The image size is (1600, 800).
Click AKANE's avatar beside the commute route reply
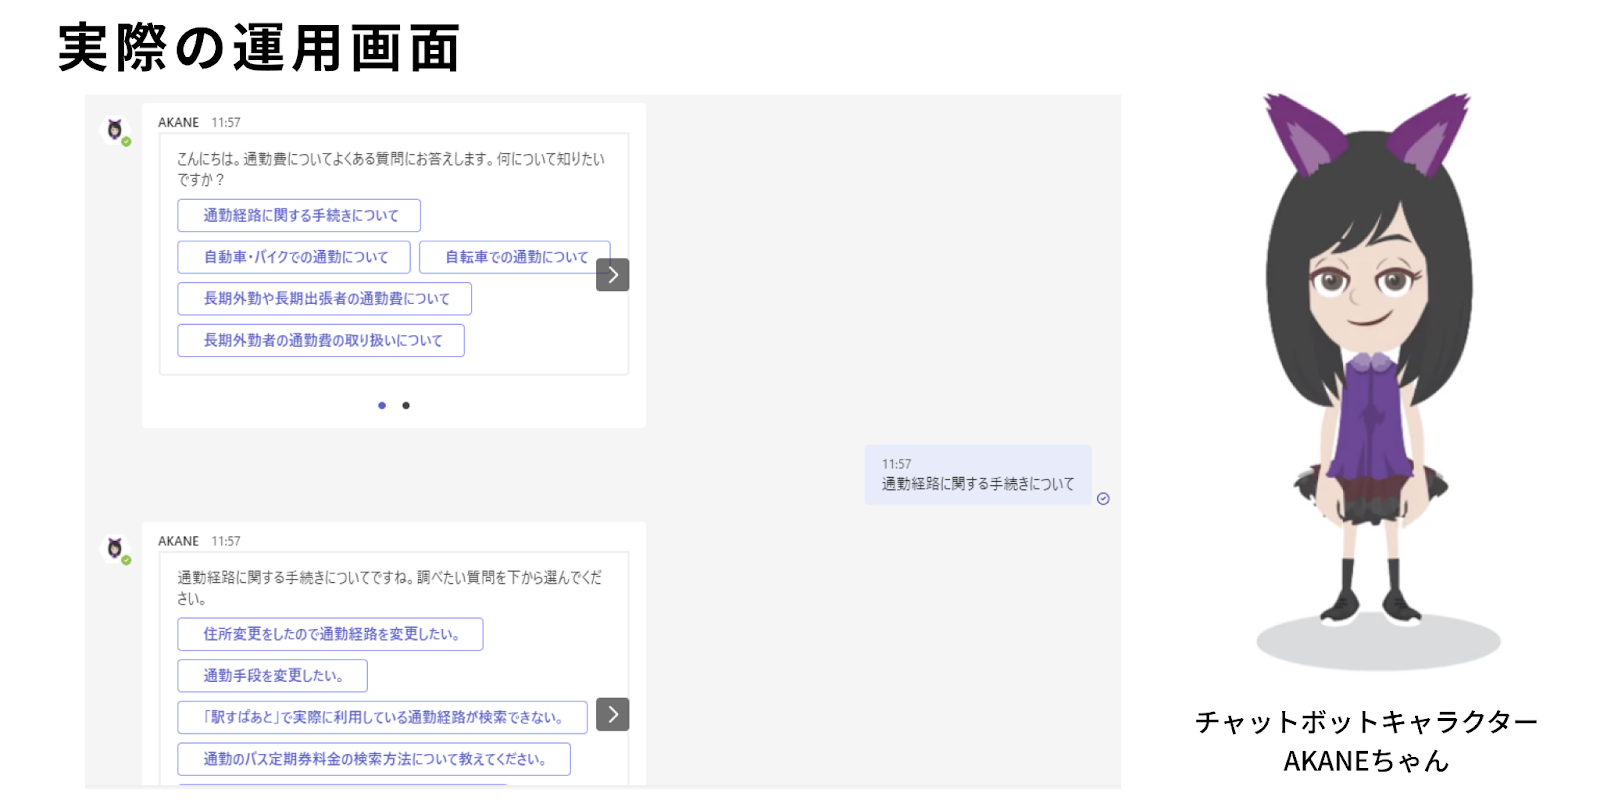(116, 549)
